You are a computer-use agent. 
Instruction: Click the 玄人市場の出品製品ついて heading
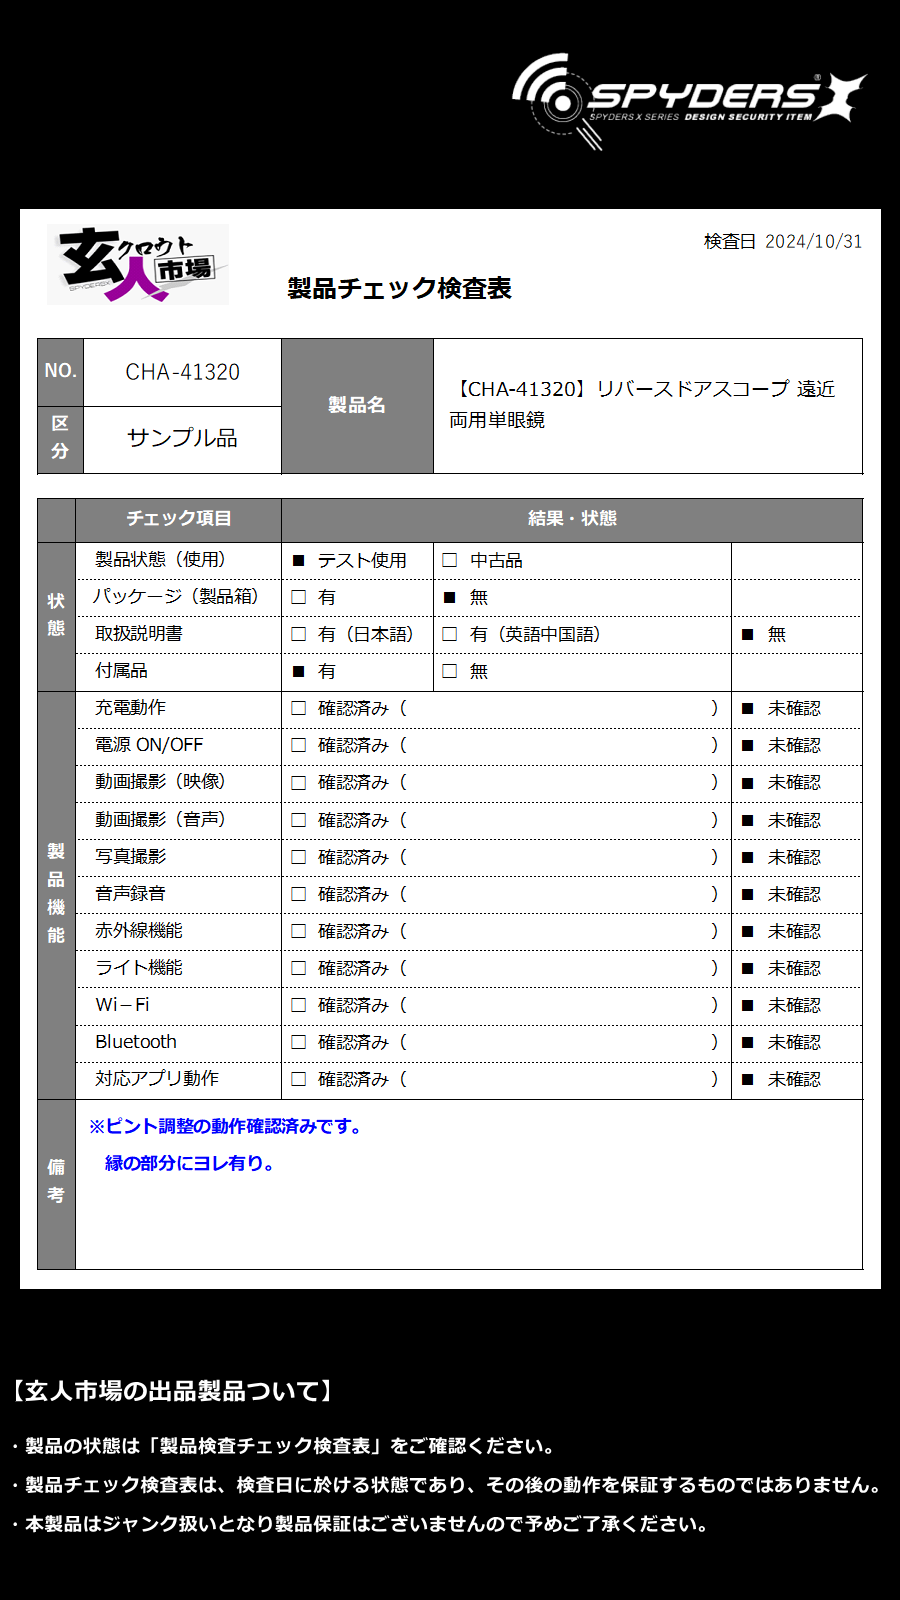[171, 1392]
